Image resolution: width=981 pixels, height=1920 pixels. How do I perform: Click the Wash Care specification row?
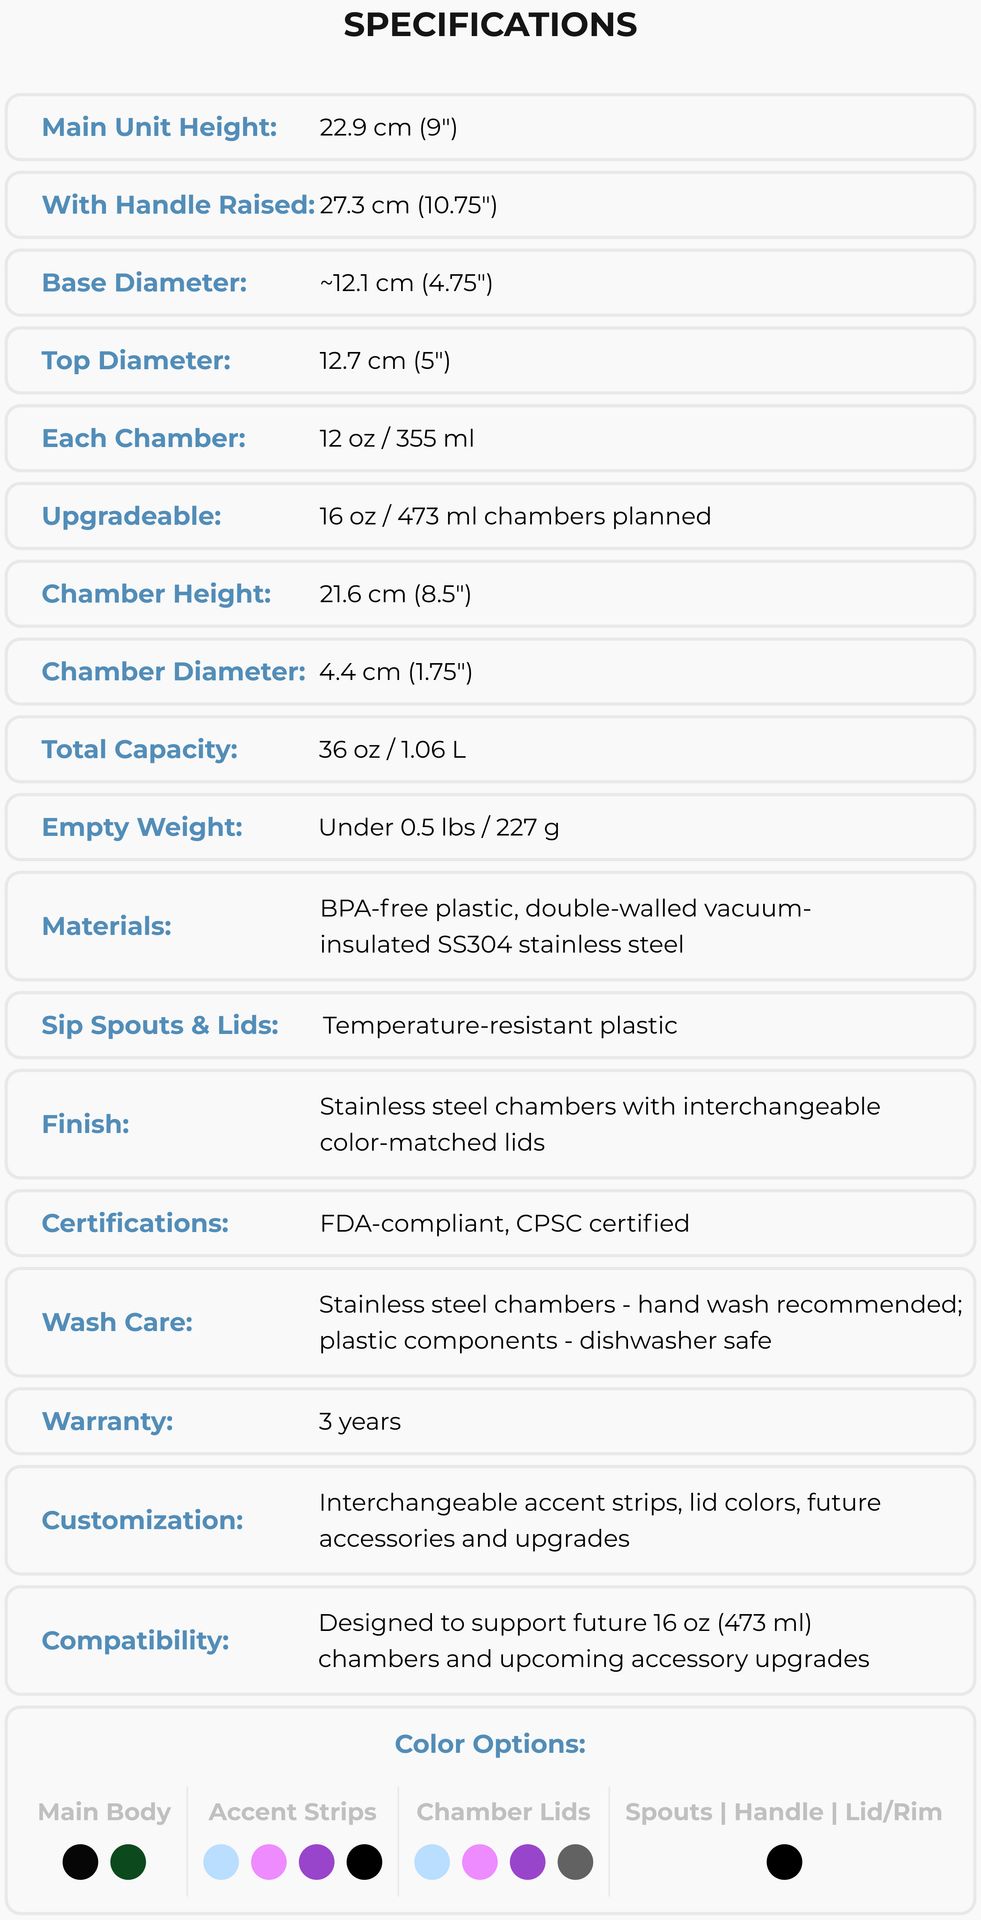490,1322
